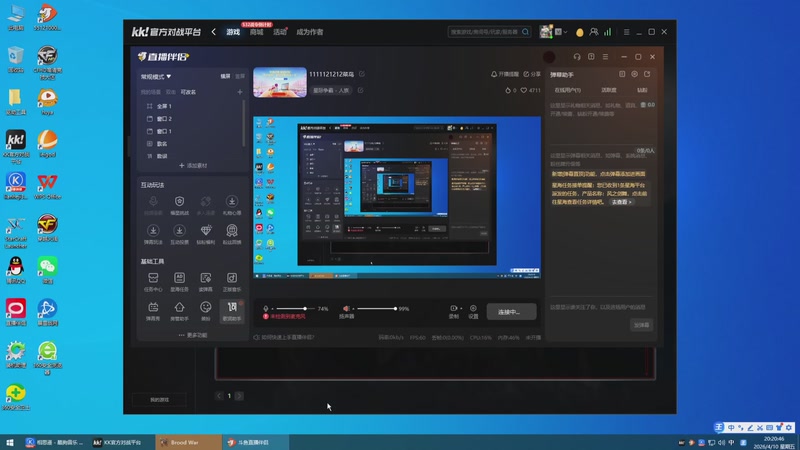Click the 添加素材 add source button
This screenshot has height=450, width=800.
pos(193,165)
